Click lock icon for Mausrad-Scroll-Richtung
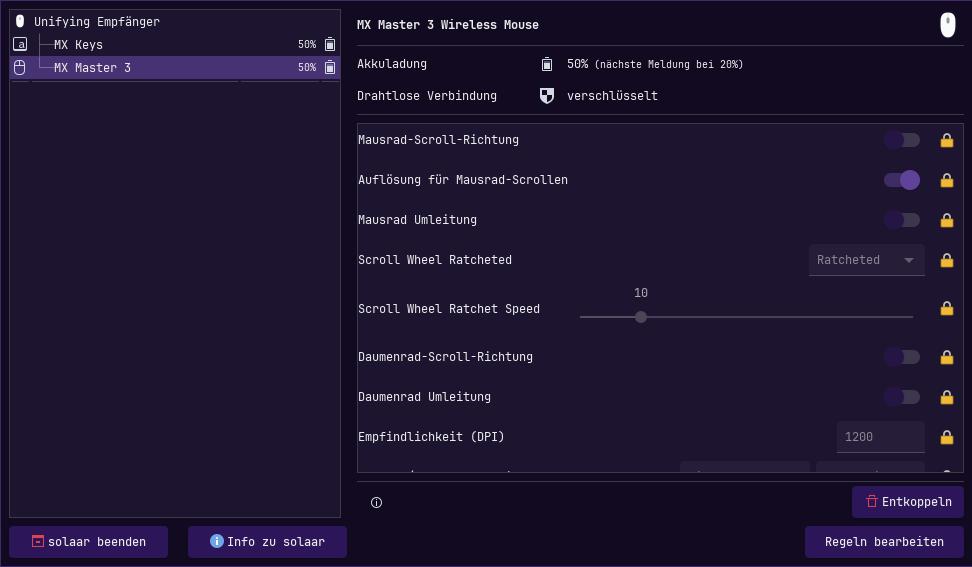 (x=947, y=140)
